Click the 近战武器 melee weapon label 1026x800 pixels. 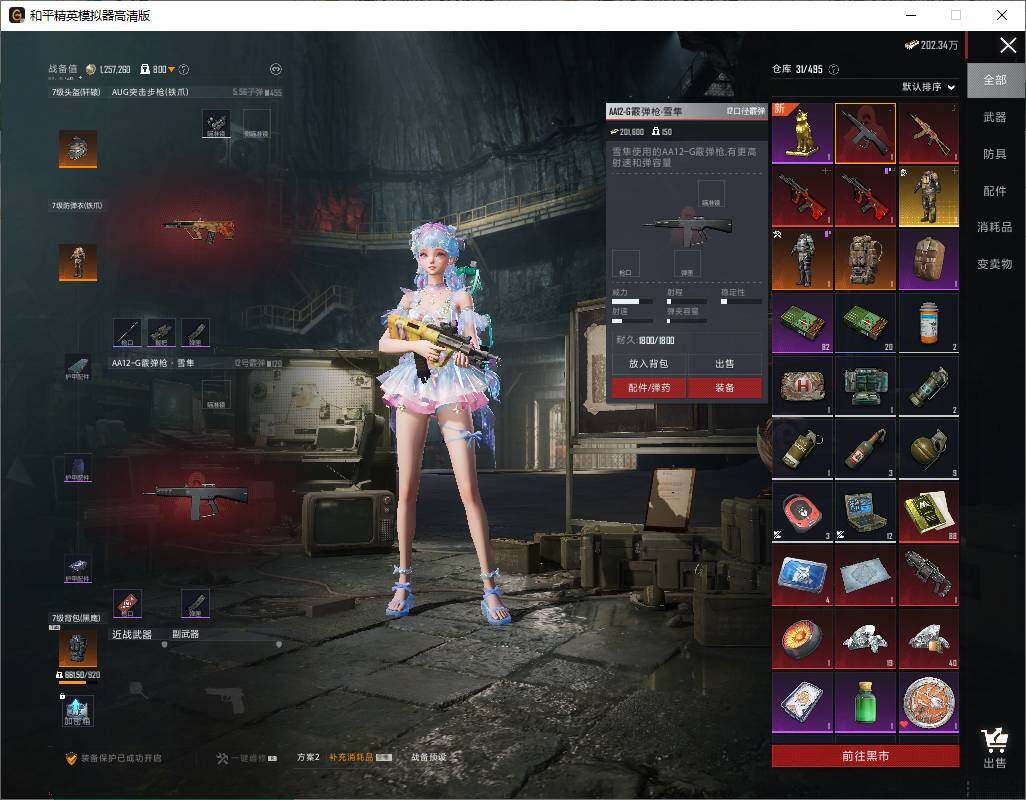[132, 635]
